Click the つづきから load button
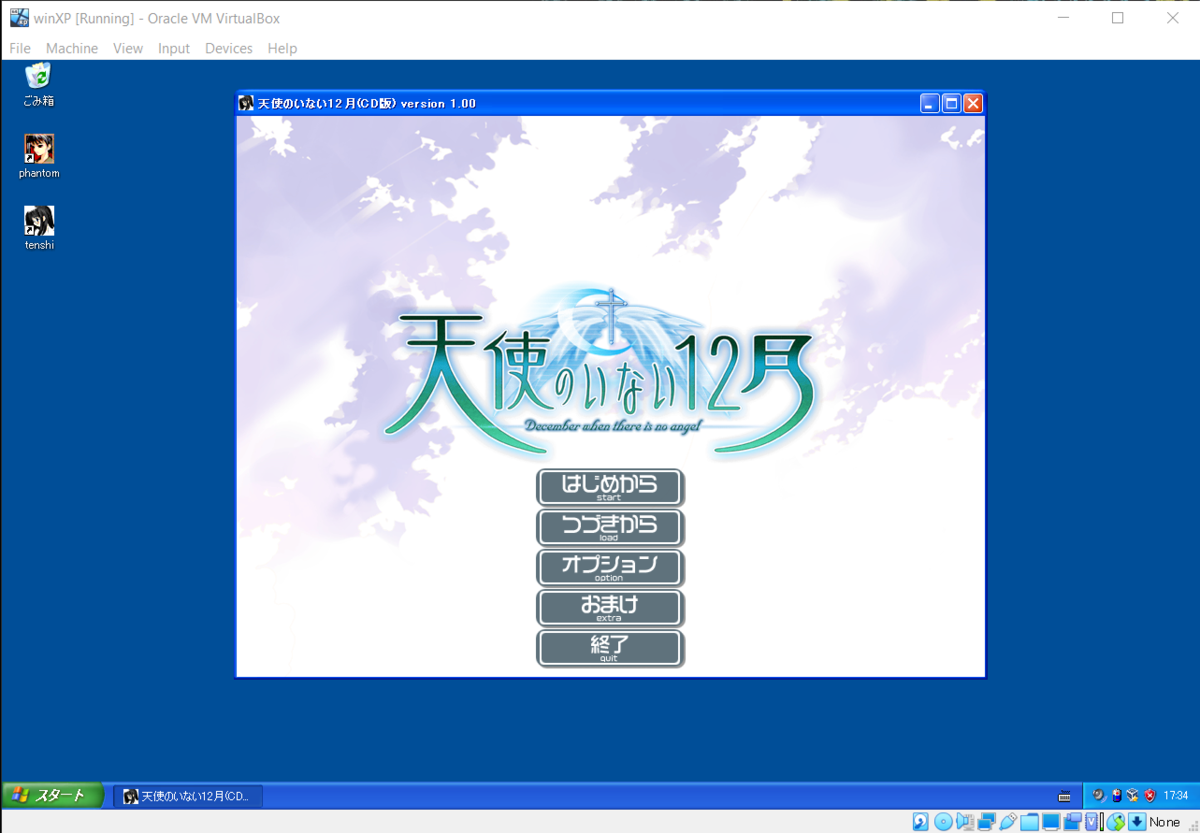 [610, 528]
